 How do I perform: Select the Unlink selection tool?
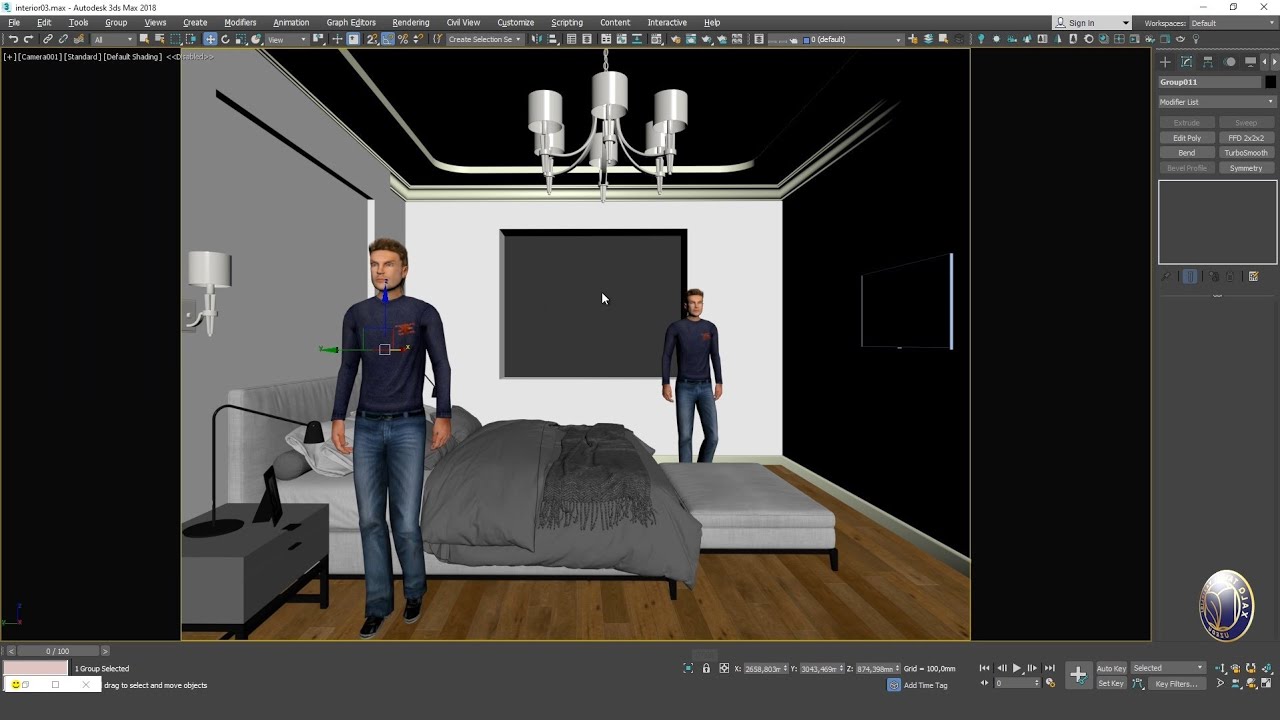(x=63, y=39)
